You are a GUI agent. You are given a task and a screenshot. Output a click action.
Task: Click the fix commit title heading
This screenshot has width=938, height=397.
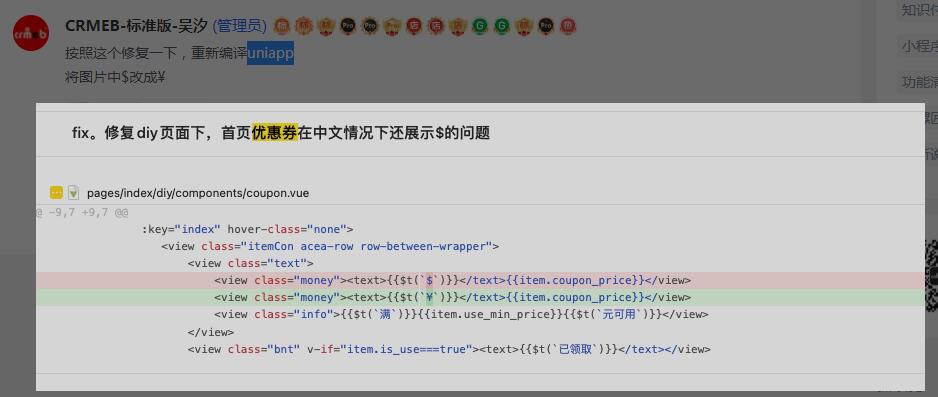point(281,133)
